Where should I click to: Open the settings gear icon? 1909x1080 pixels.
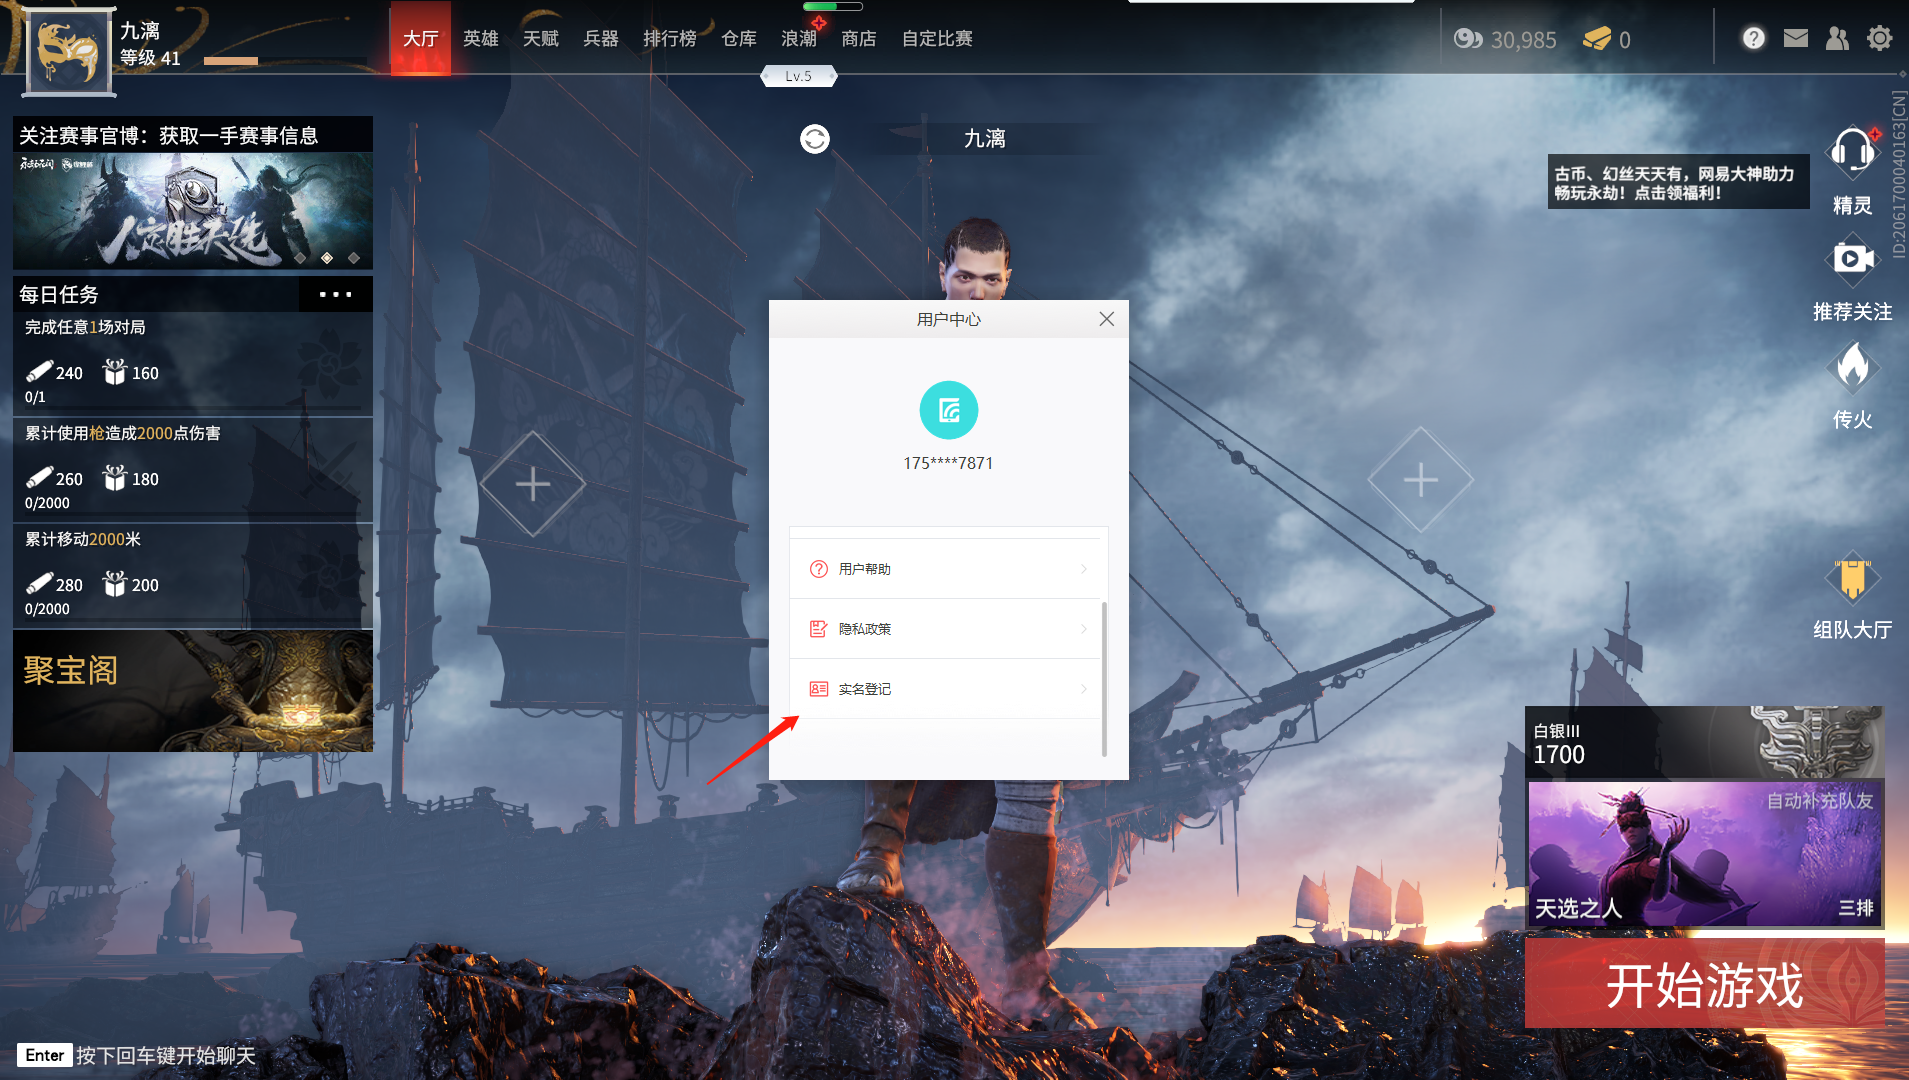(1879, 38)
